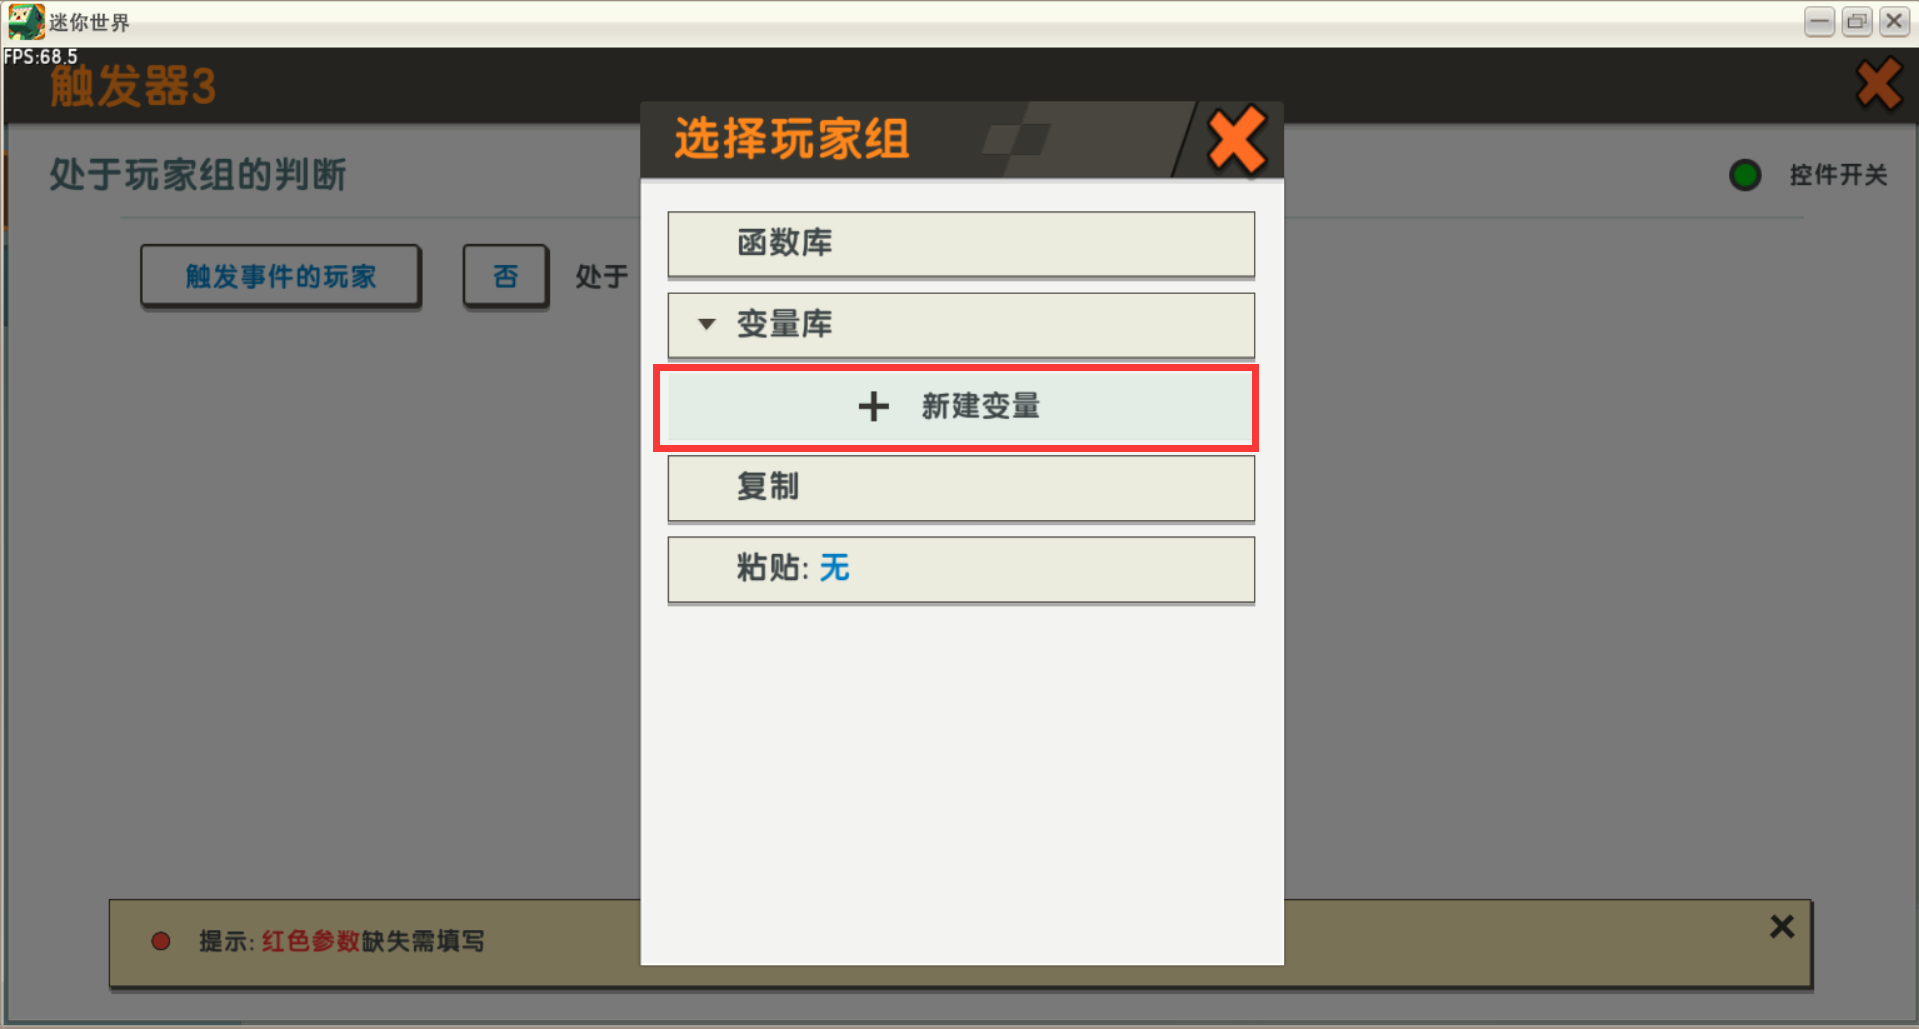This screenshot has height=1029, width=1919.
Task: Click the 处于 label text
Action: [x=601, y=276]
